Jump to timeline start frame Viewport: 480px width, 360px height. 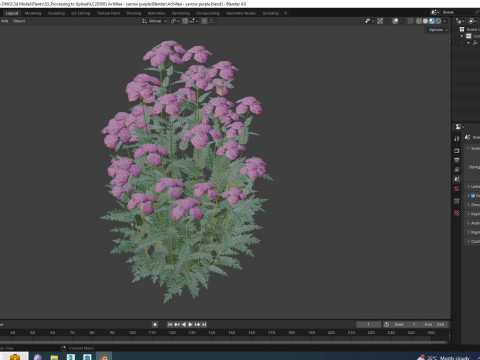point(170,324)
